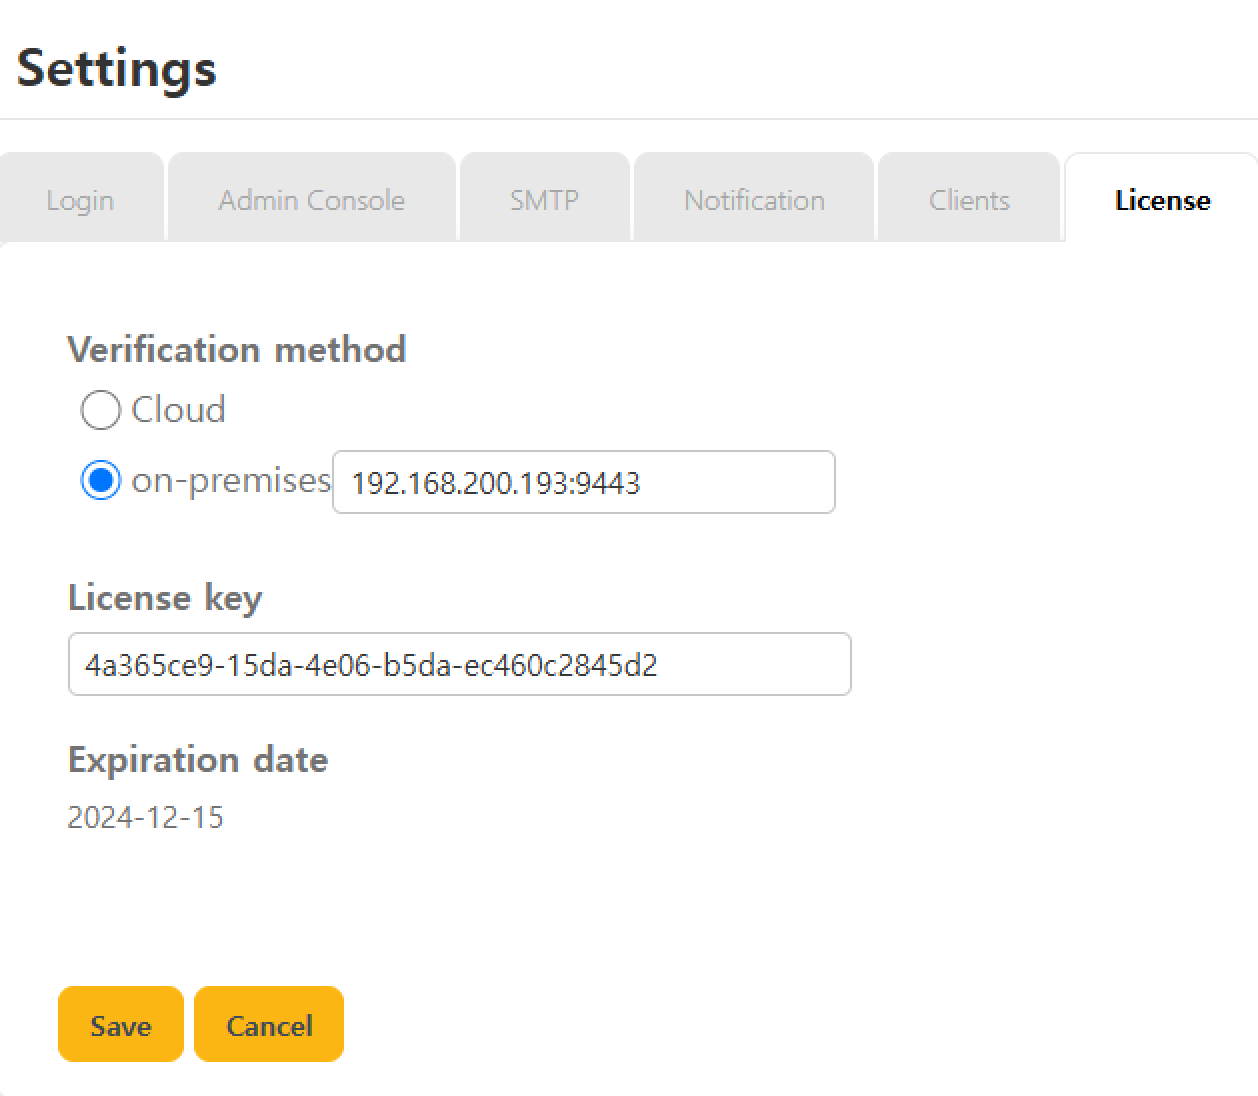Switch to the Login tab
This screenshot has height=1096, width=1258.
(80, 200)
